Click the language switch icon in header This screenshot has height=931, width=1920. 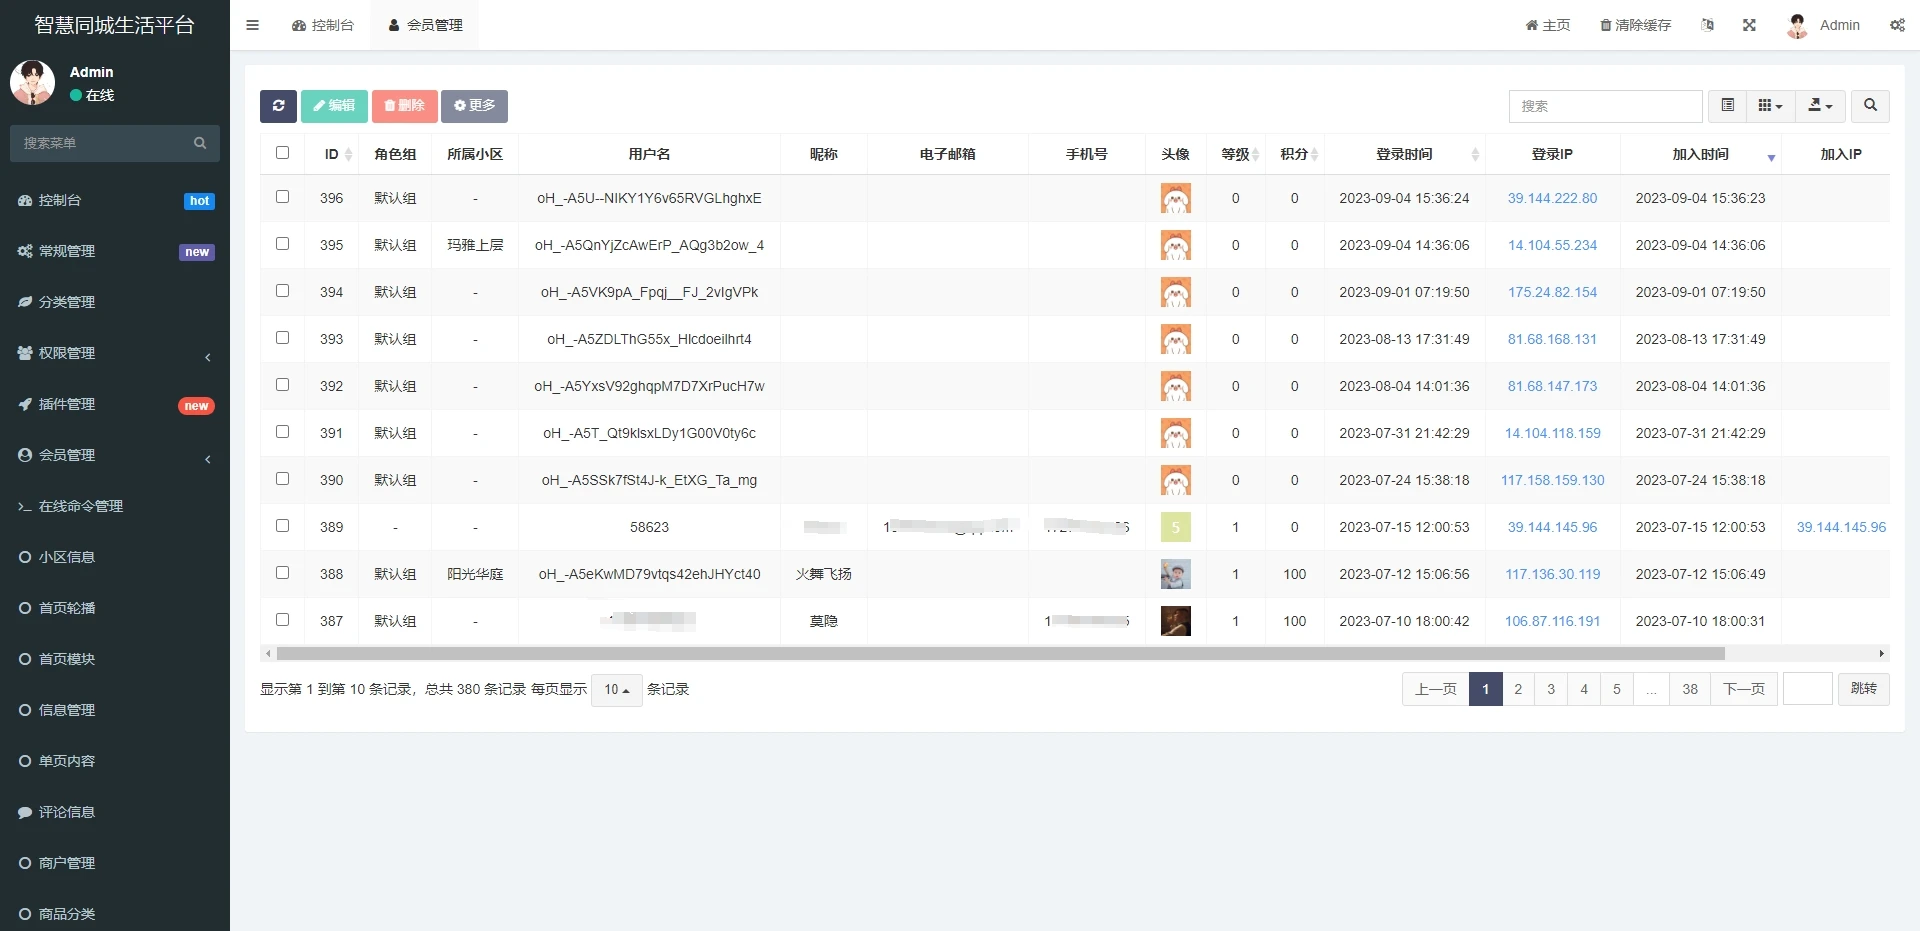1707,25
